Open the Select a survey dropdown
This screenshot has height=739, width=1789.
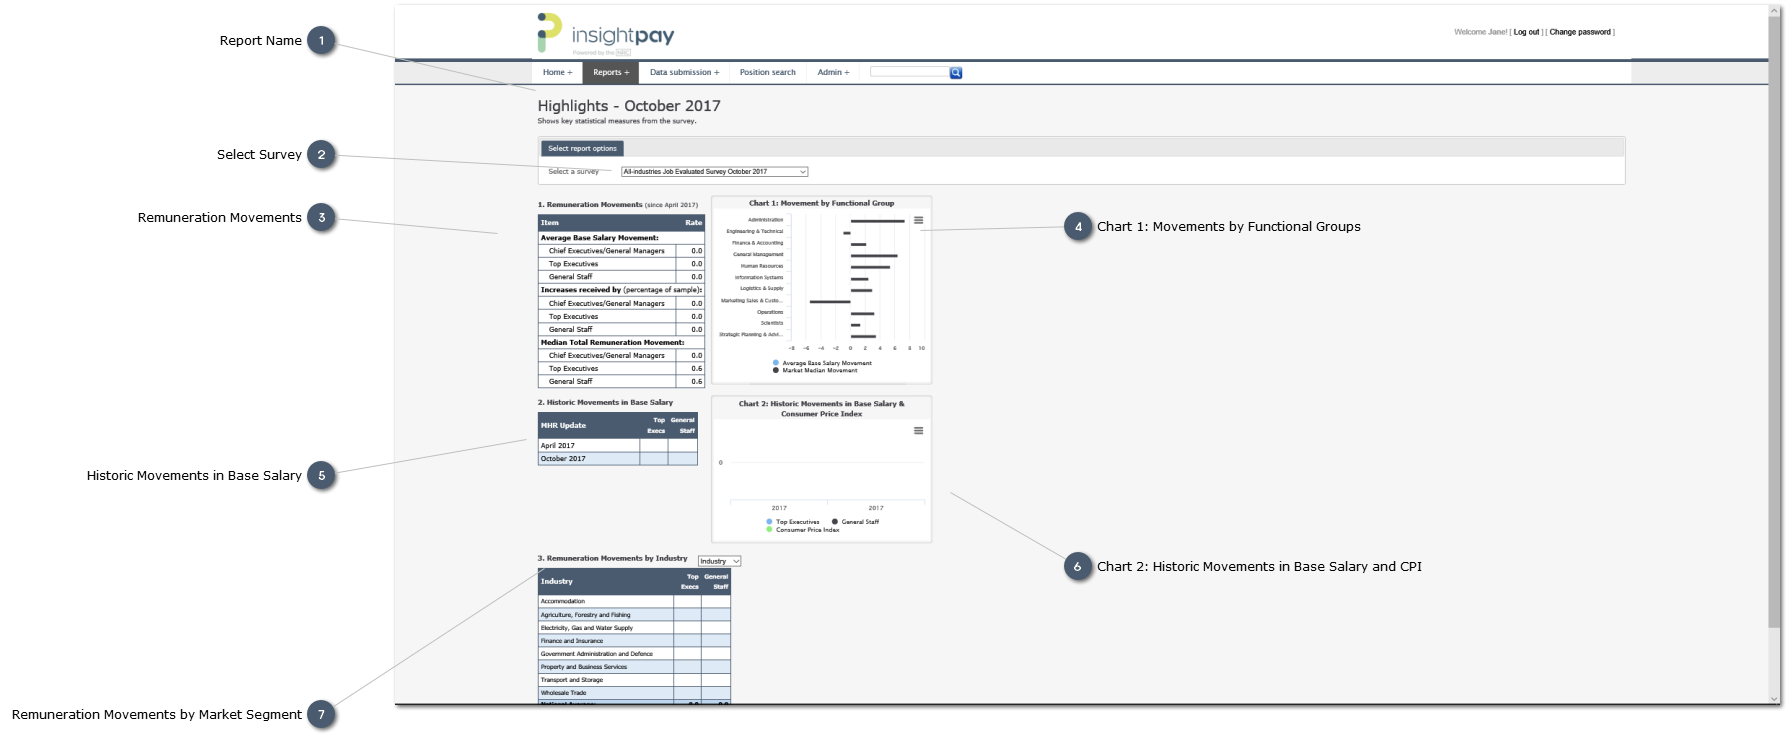click(714, 172)
